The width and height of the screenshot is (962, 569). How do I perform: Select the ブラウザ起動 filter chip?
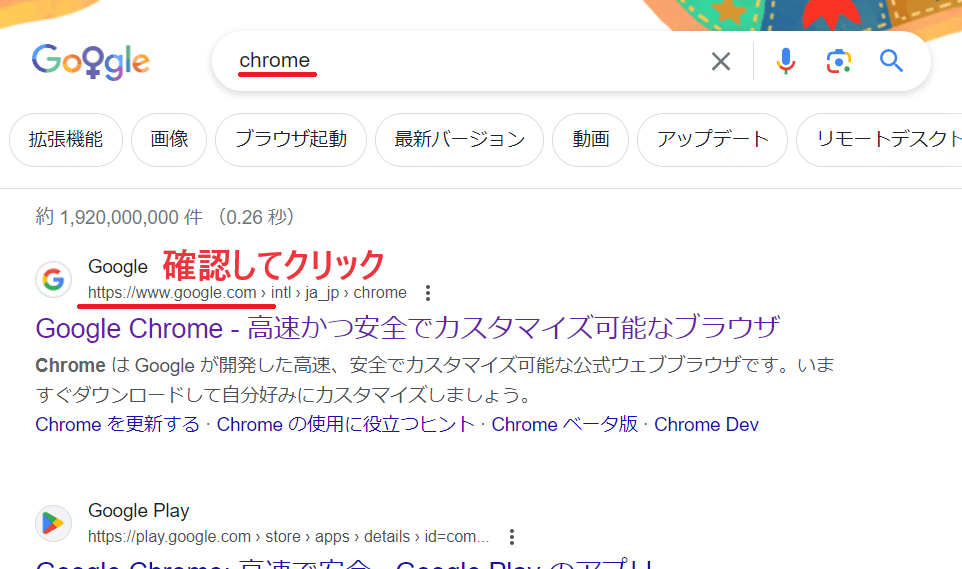(291, 140)
